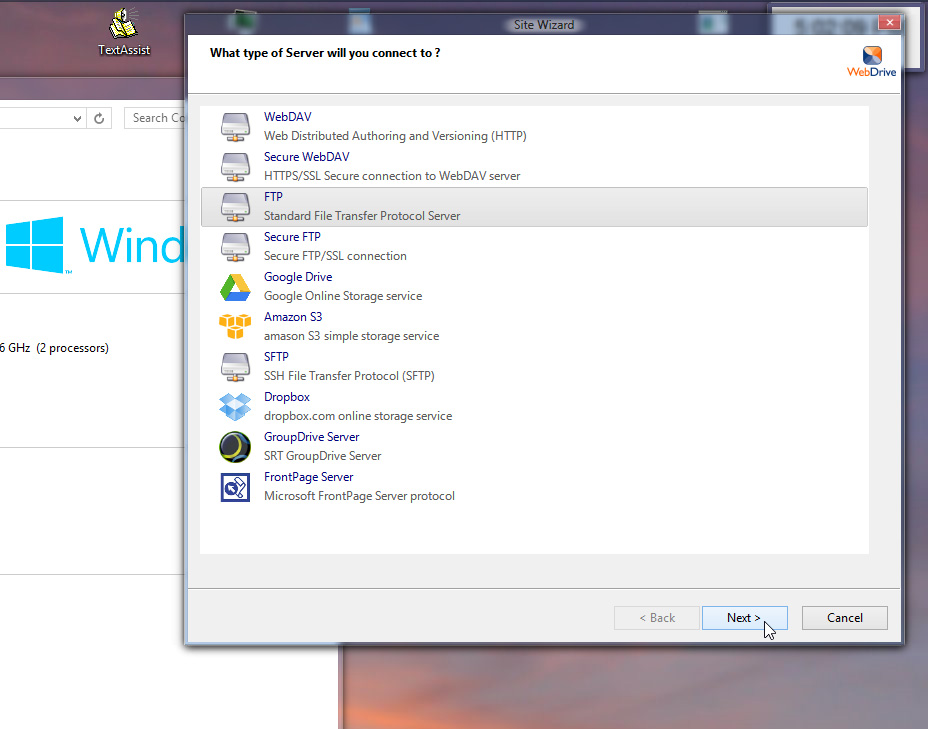Click 'Standard File Transfer Protocol Server' description

(362, 216)
